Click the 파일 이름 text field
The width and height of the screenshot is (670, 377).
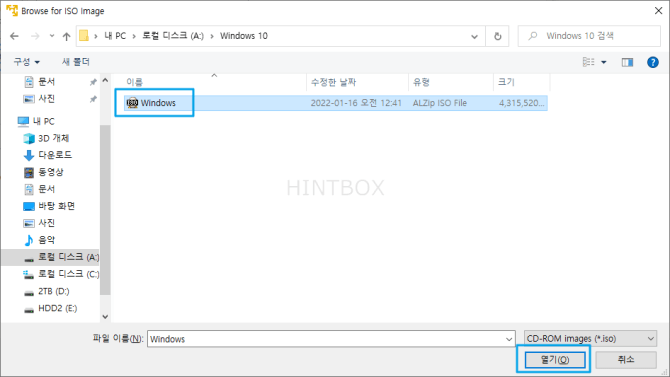point(326,339)
